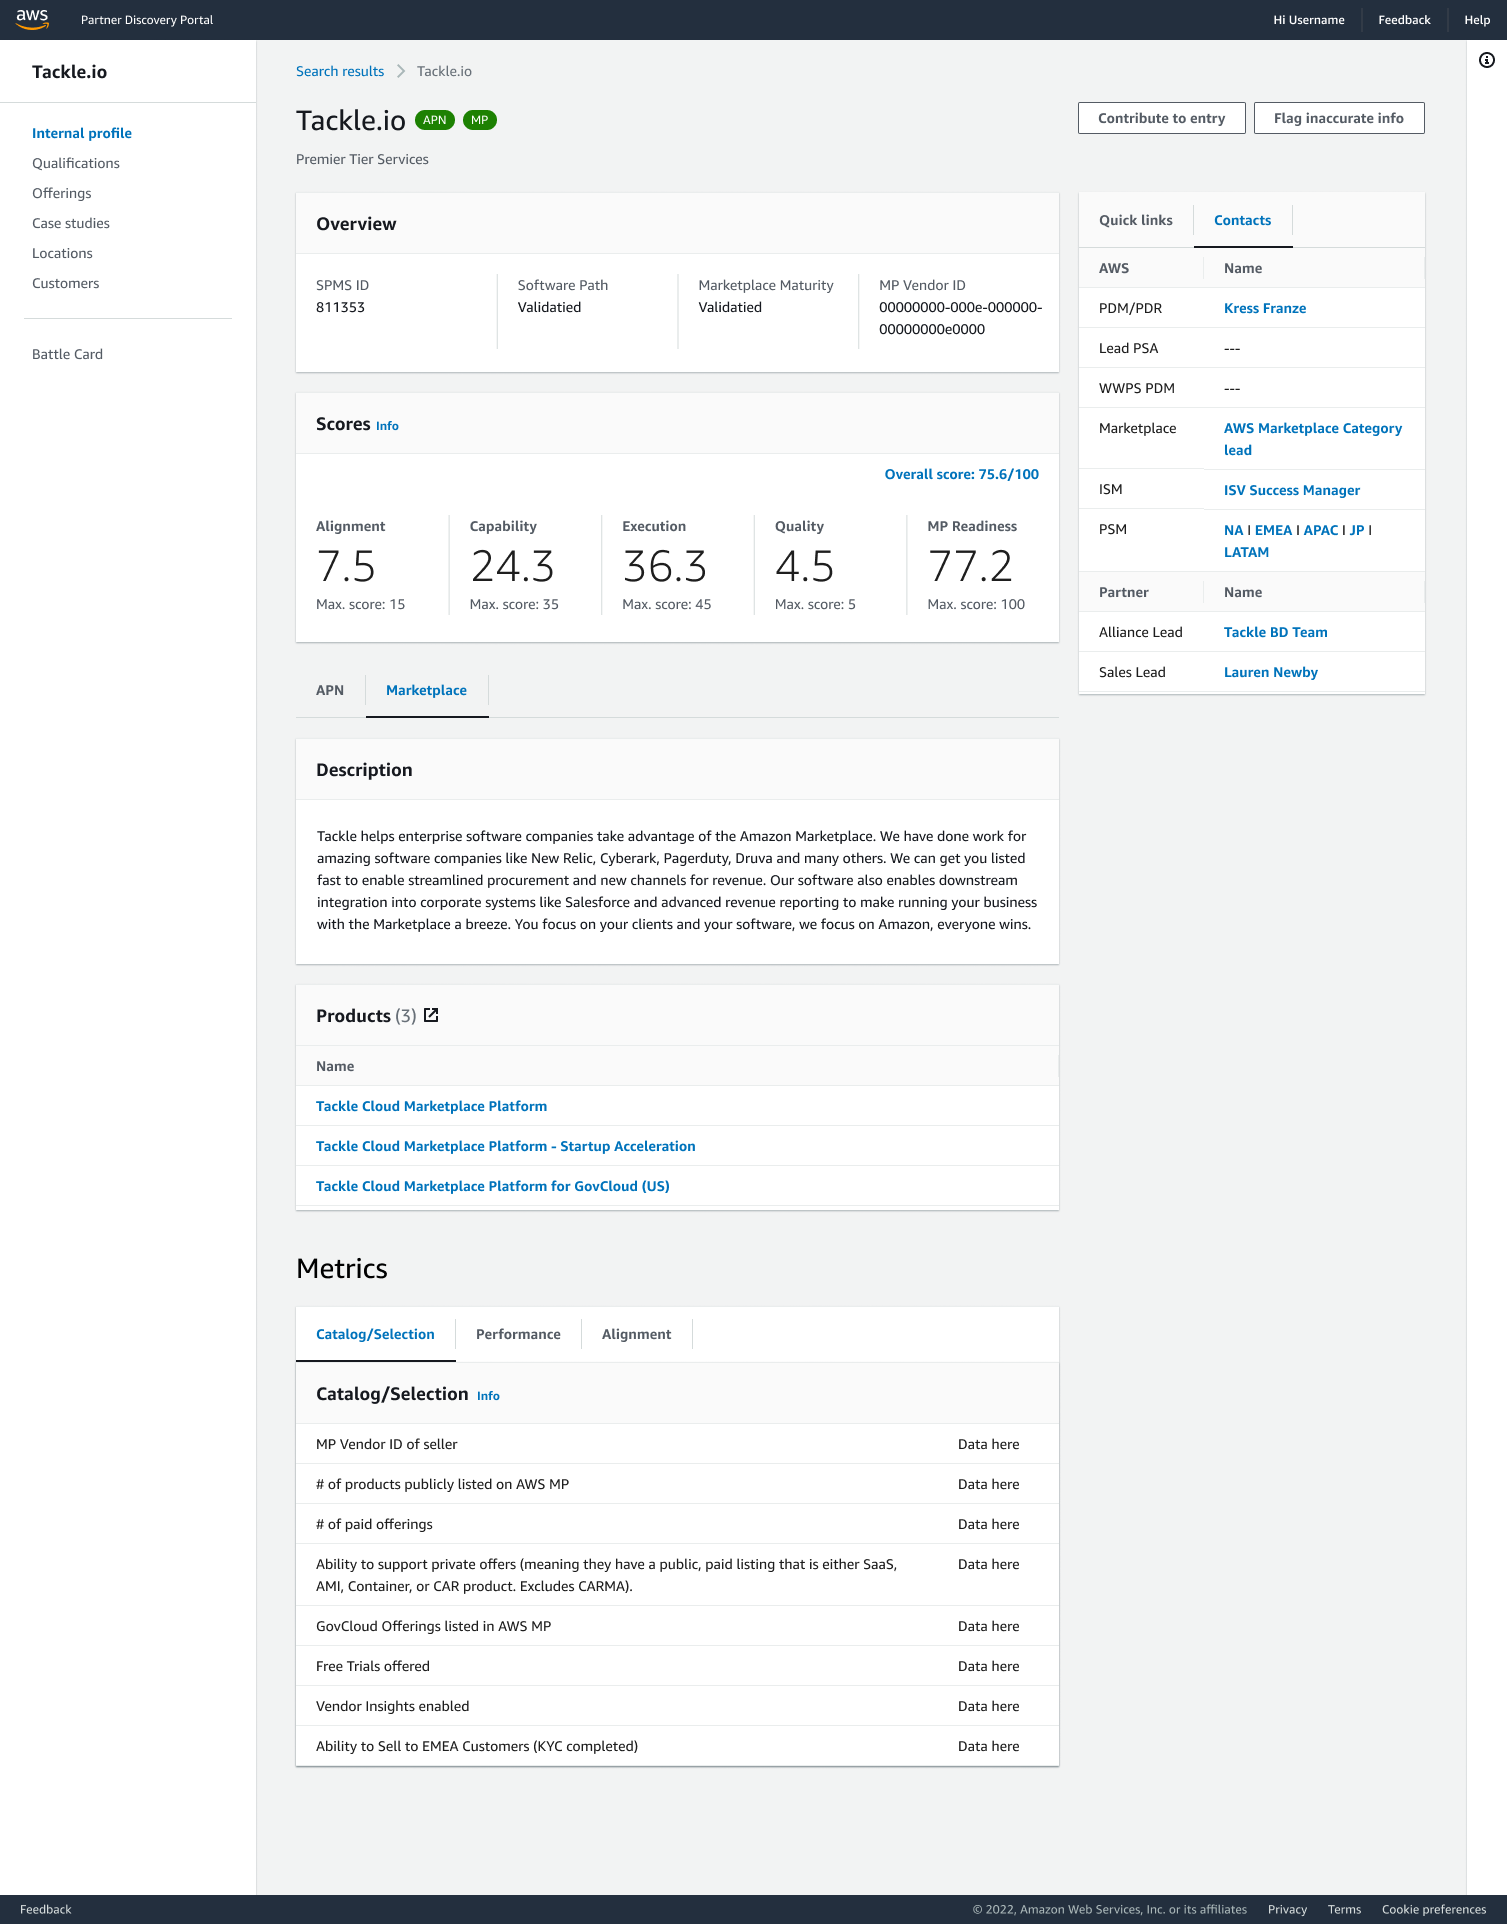Click NA PSM link
This screenshot has width=1507, height=1924.
[1233, 530]
